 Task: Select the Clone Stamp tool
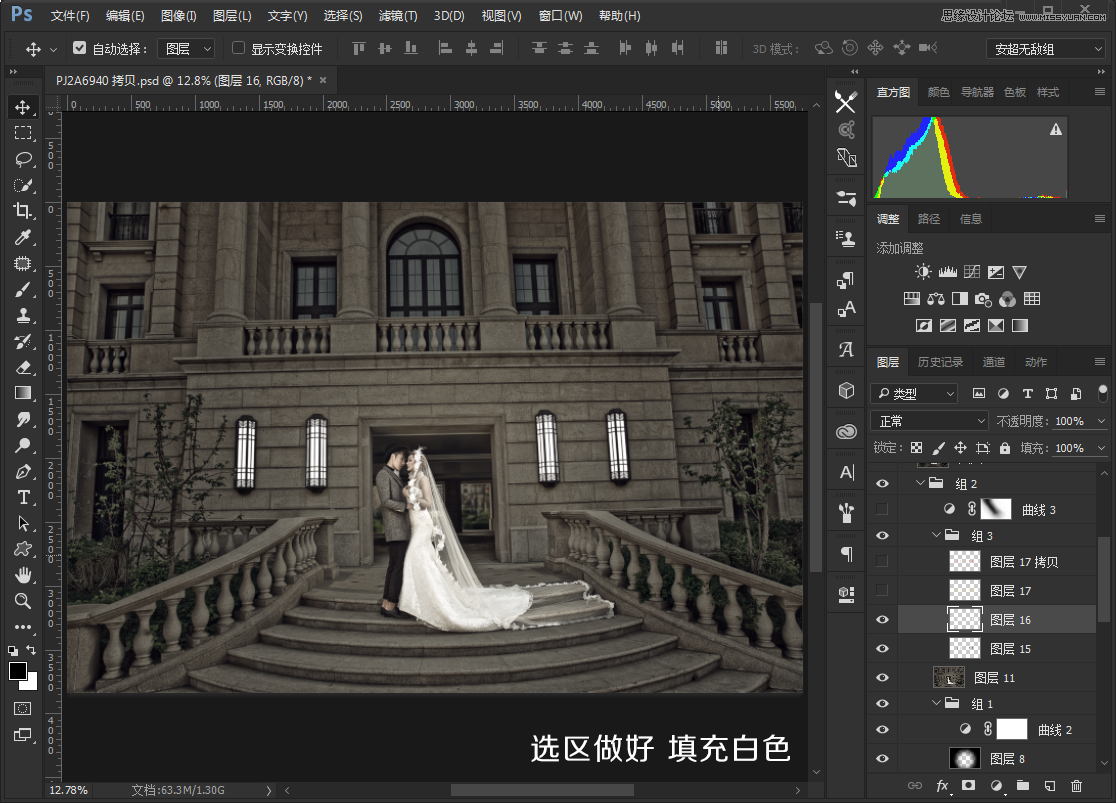pos(23,315)
